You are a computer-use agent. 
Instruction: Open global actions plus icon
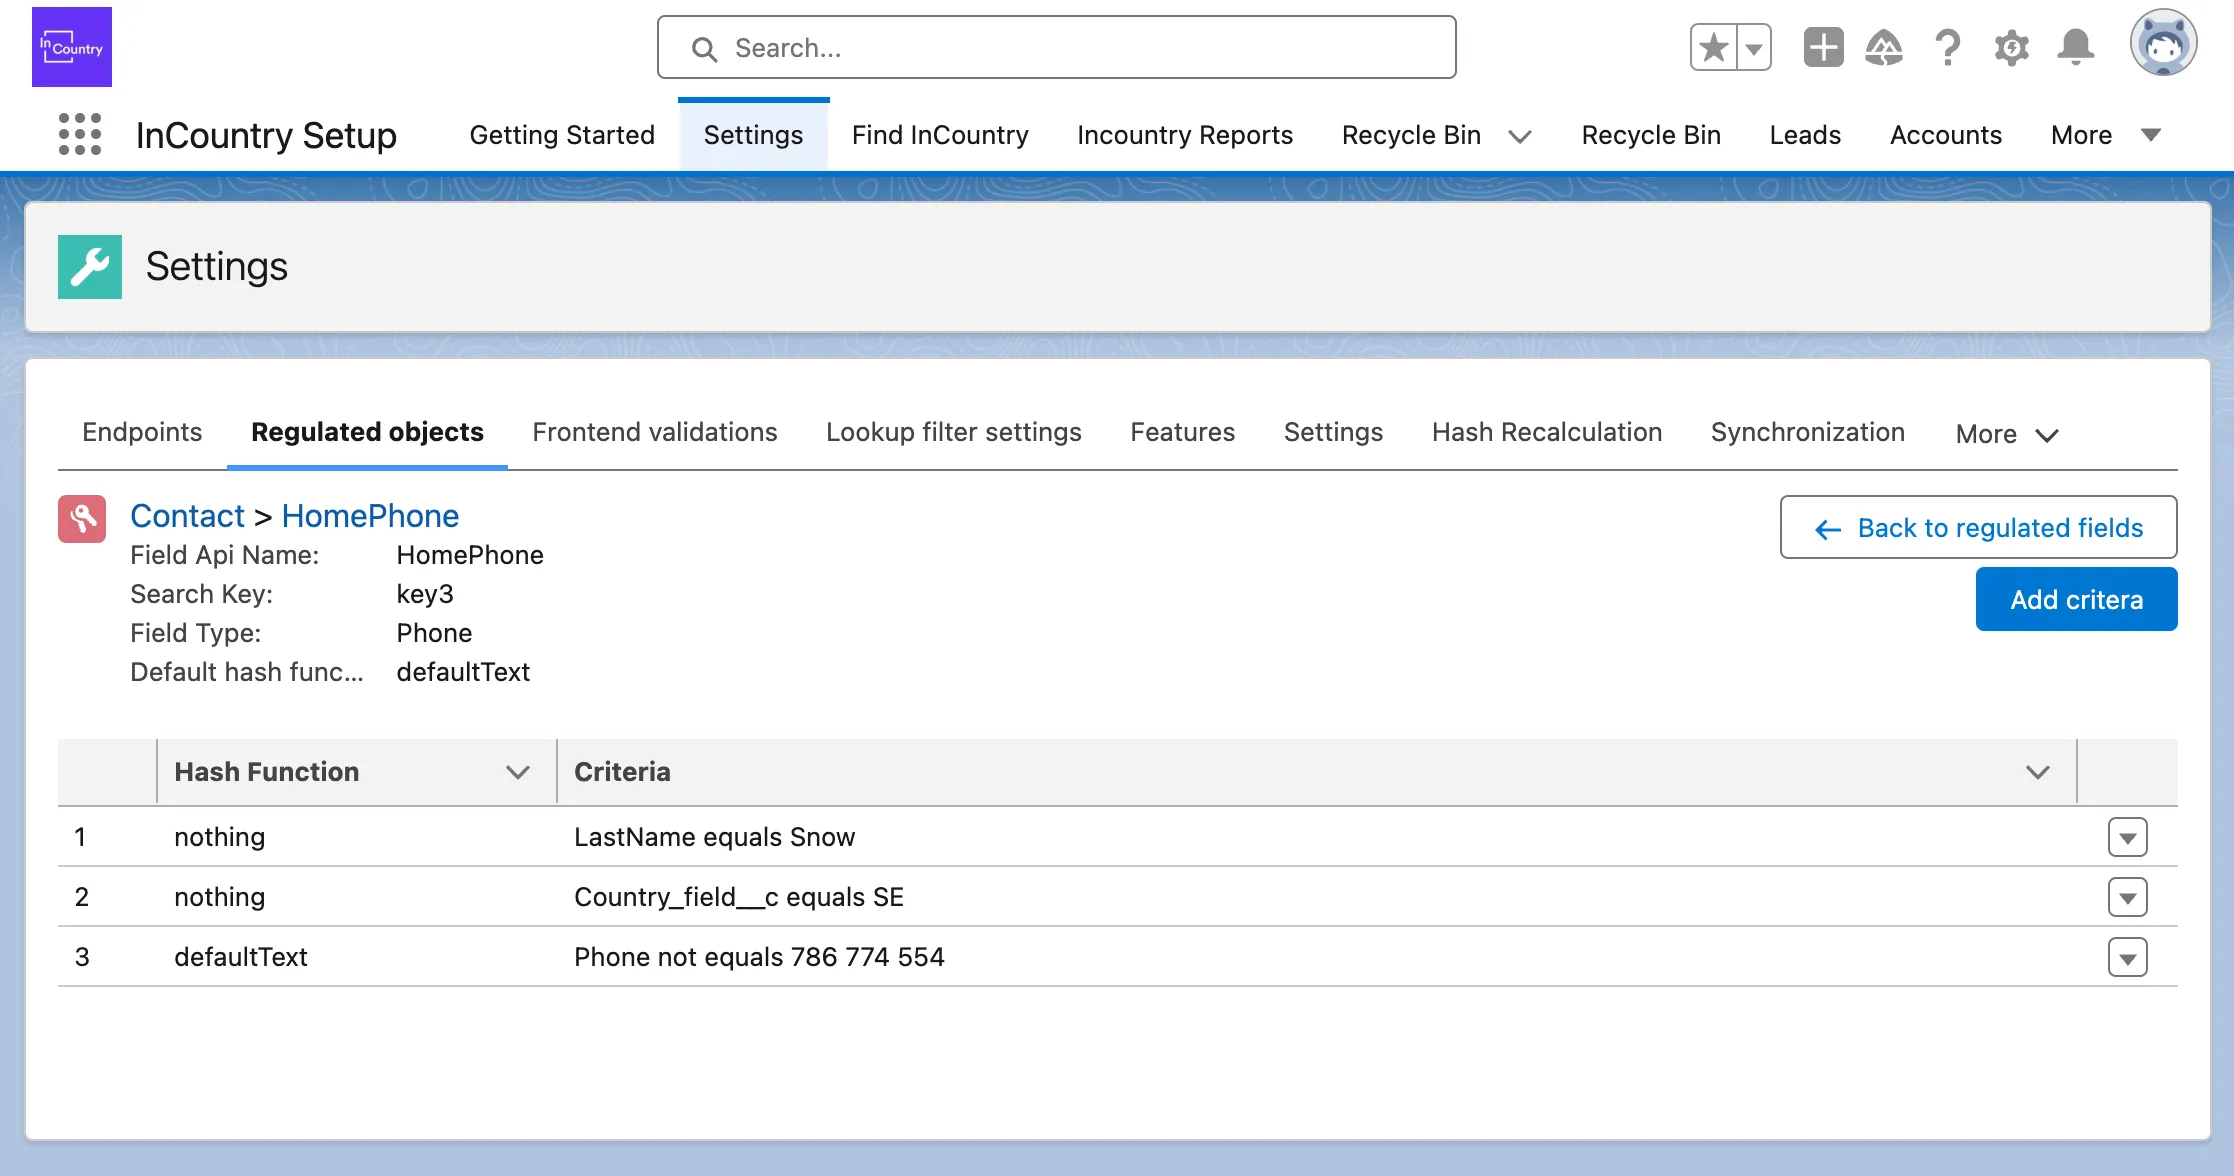(1823, 47)
